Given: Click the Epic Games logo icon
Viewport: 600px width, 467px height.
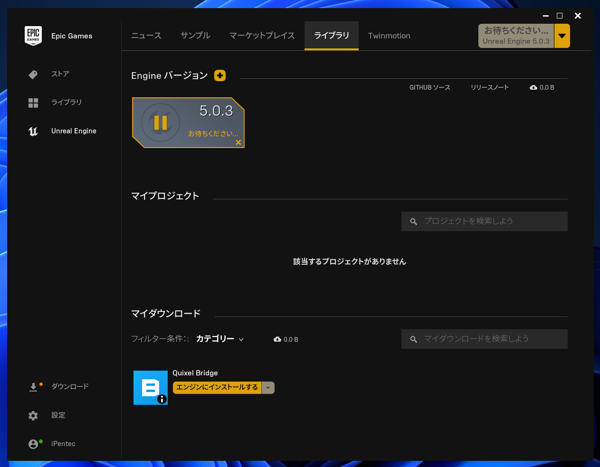Looking at the screenshot, I should (x=33, y=36).
